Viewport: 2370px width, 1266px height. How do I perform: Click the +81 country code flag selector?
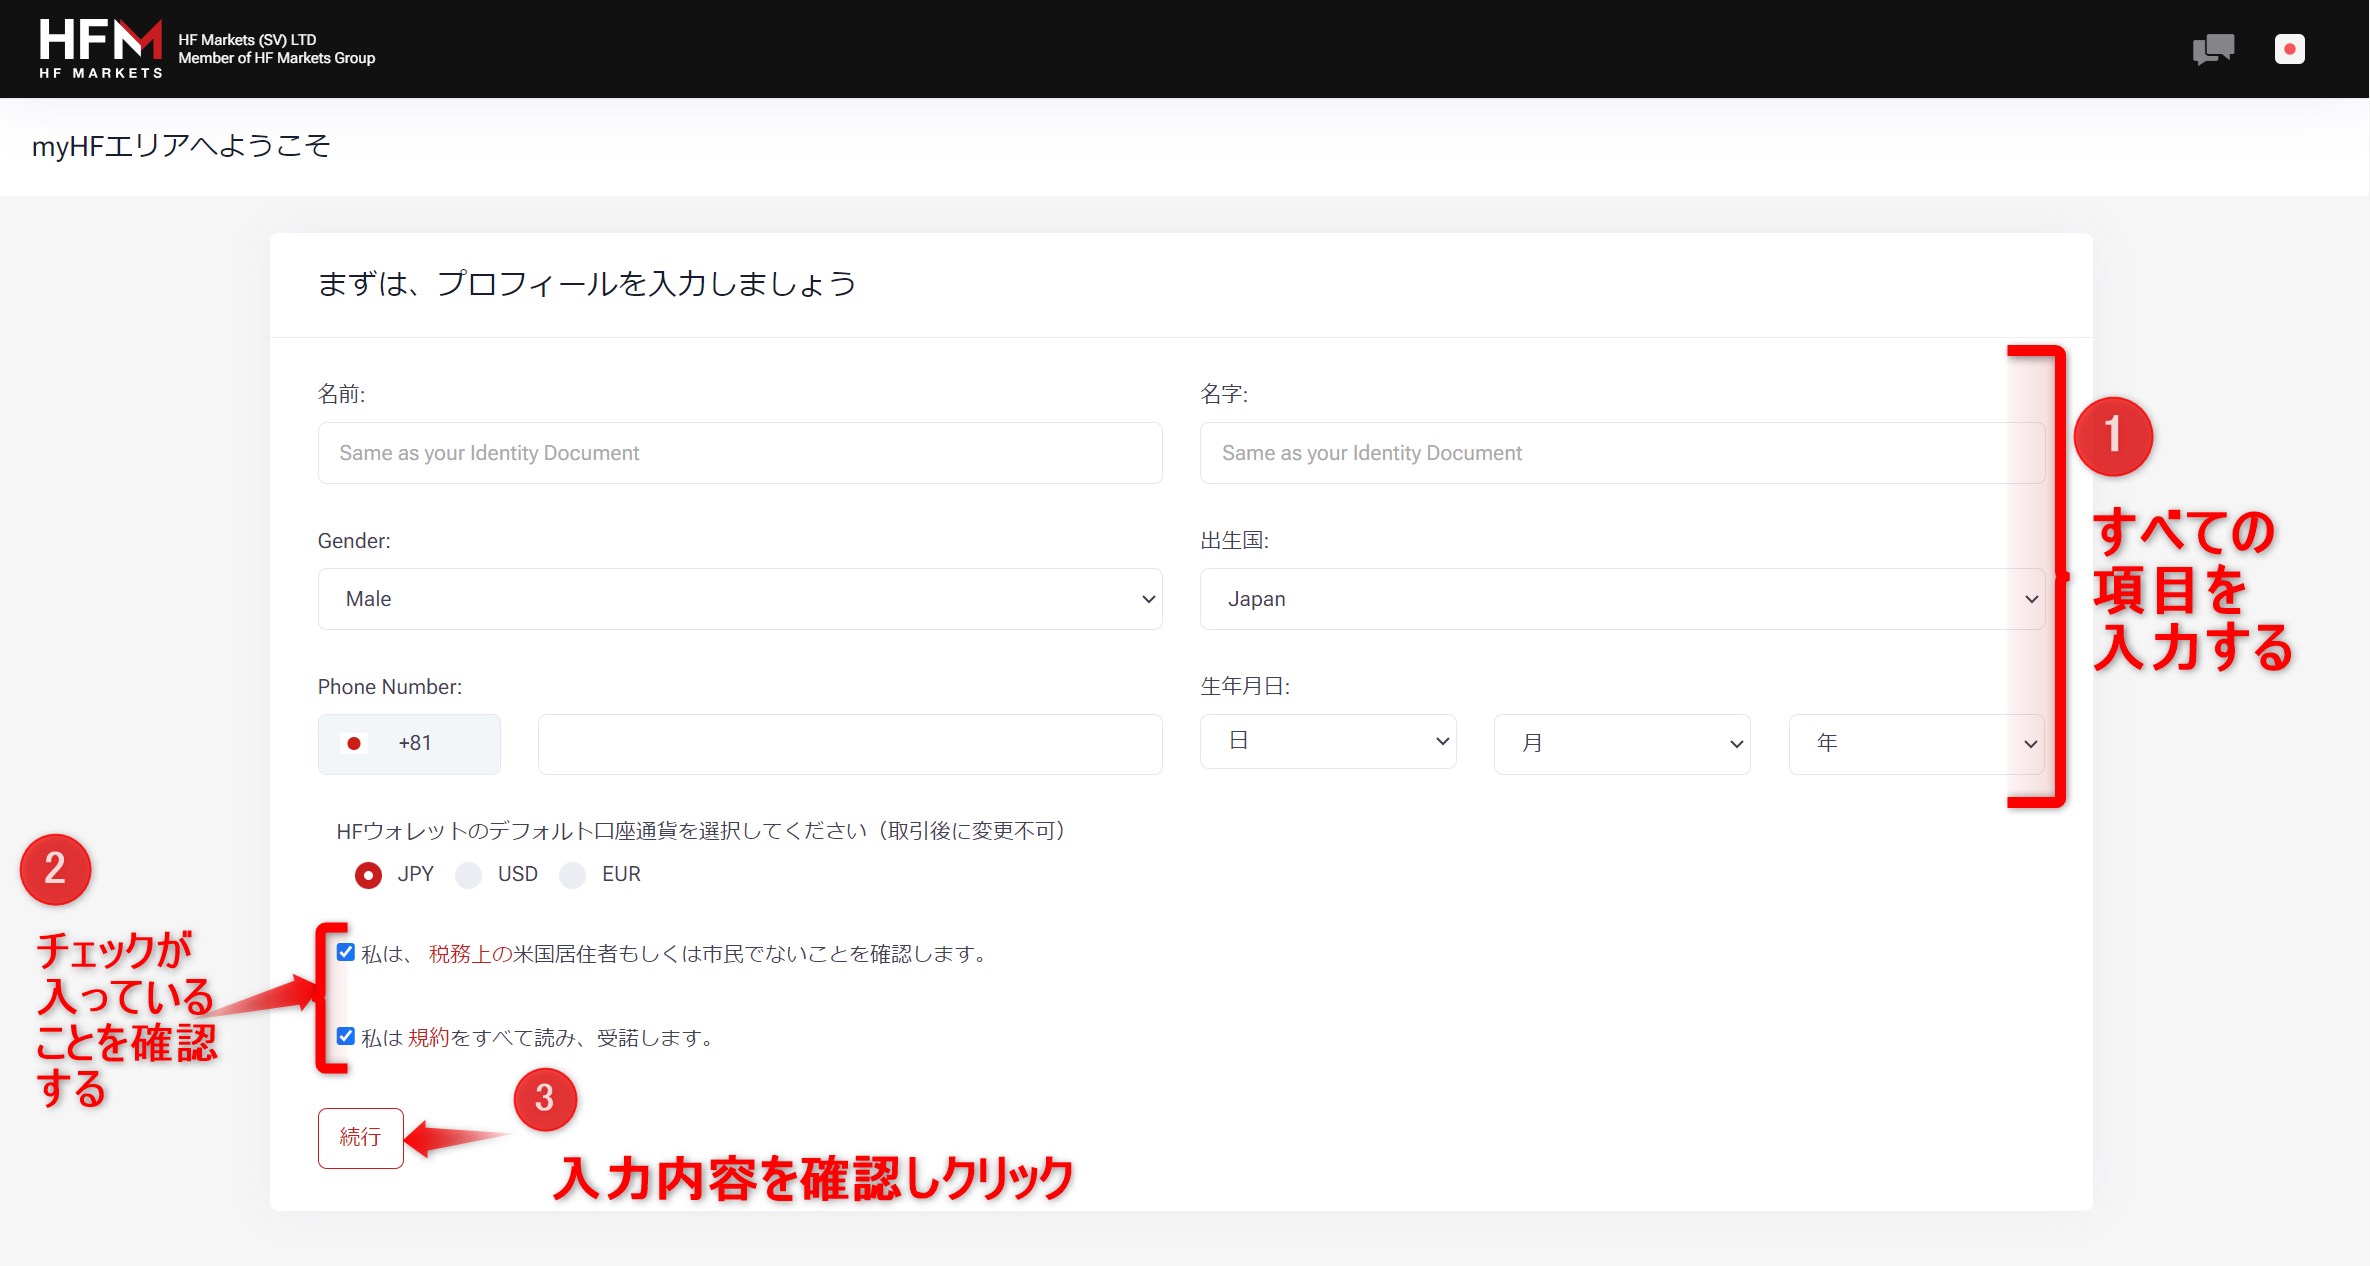(408, 743)
